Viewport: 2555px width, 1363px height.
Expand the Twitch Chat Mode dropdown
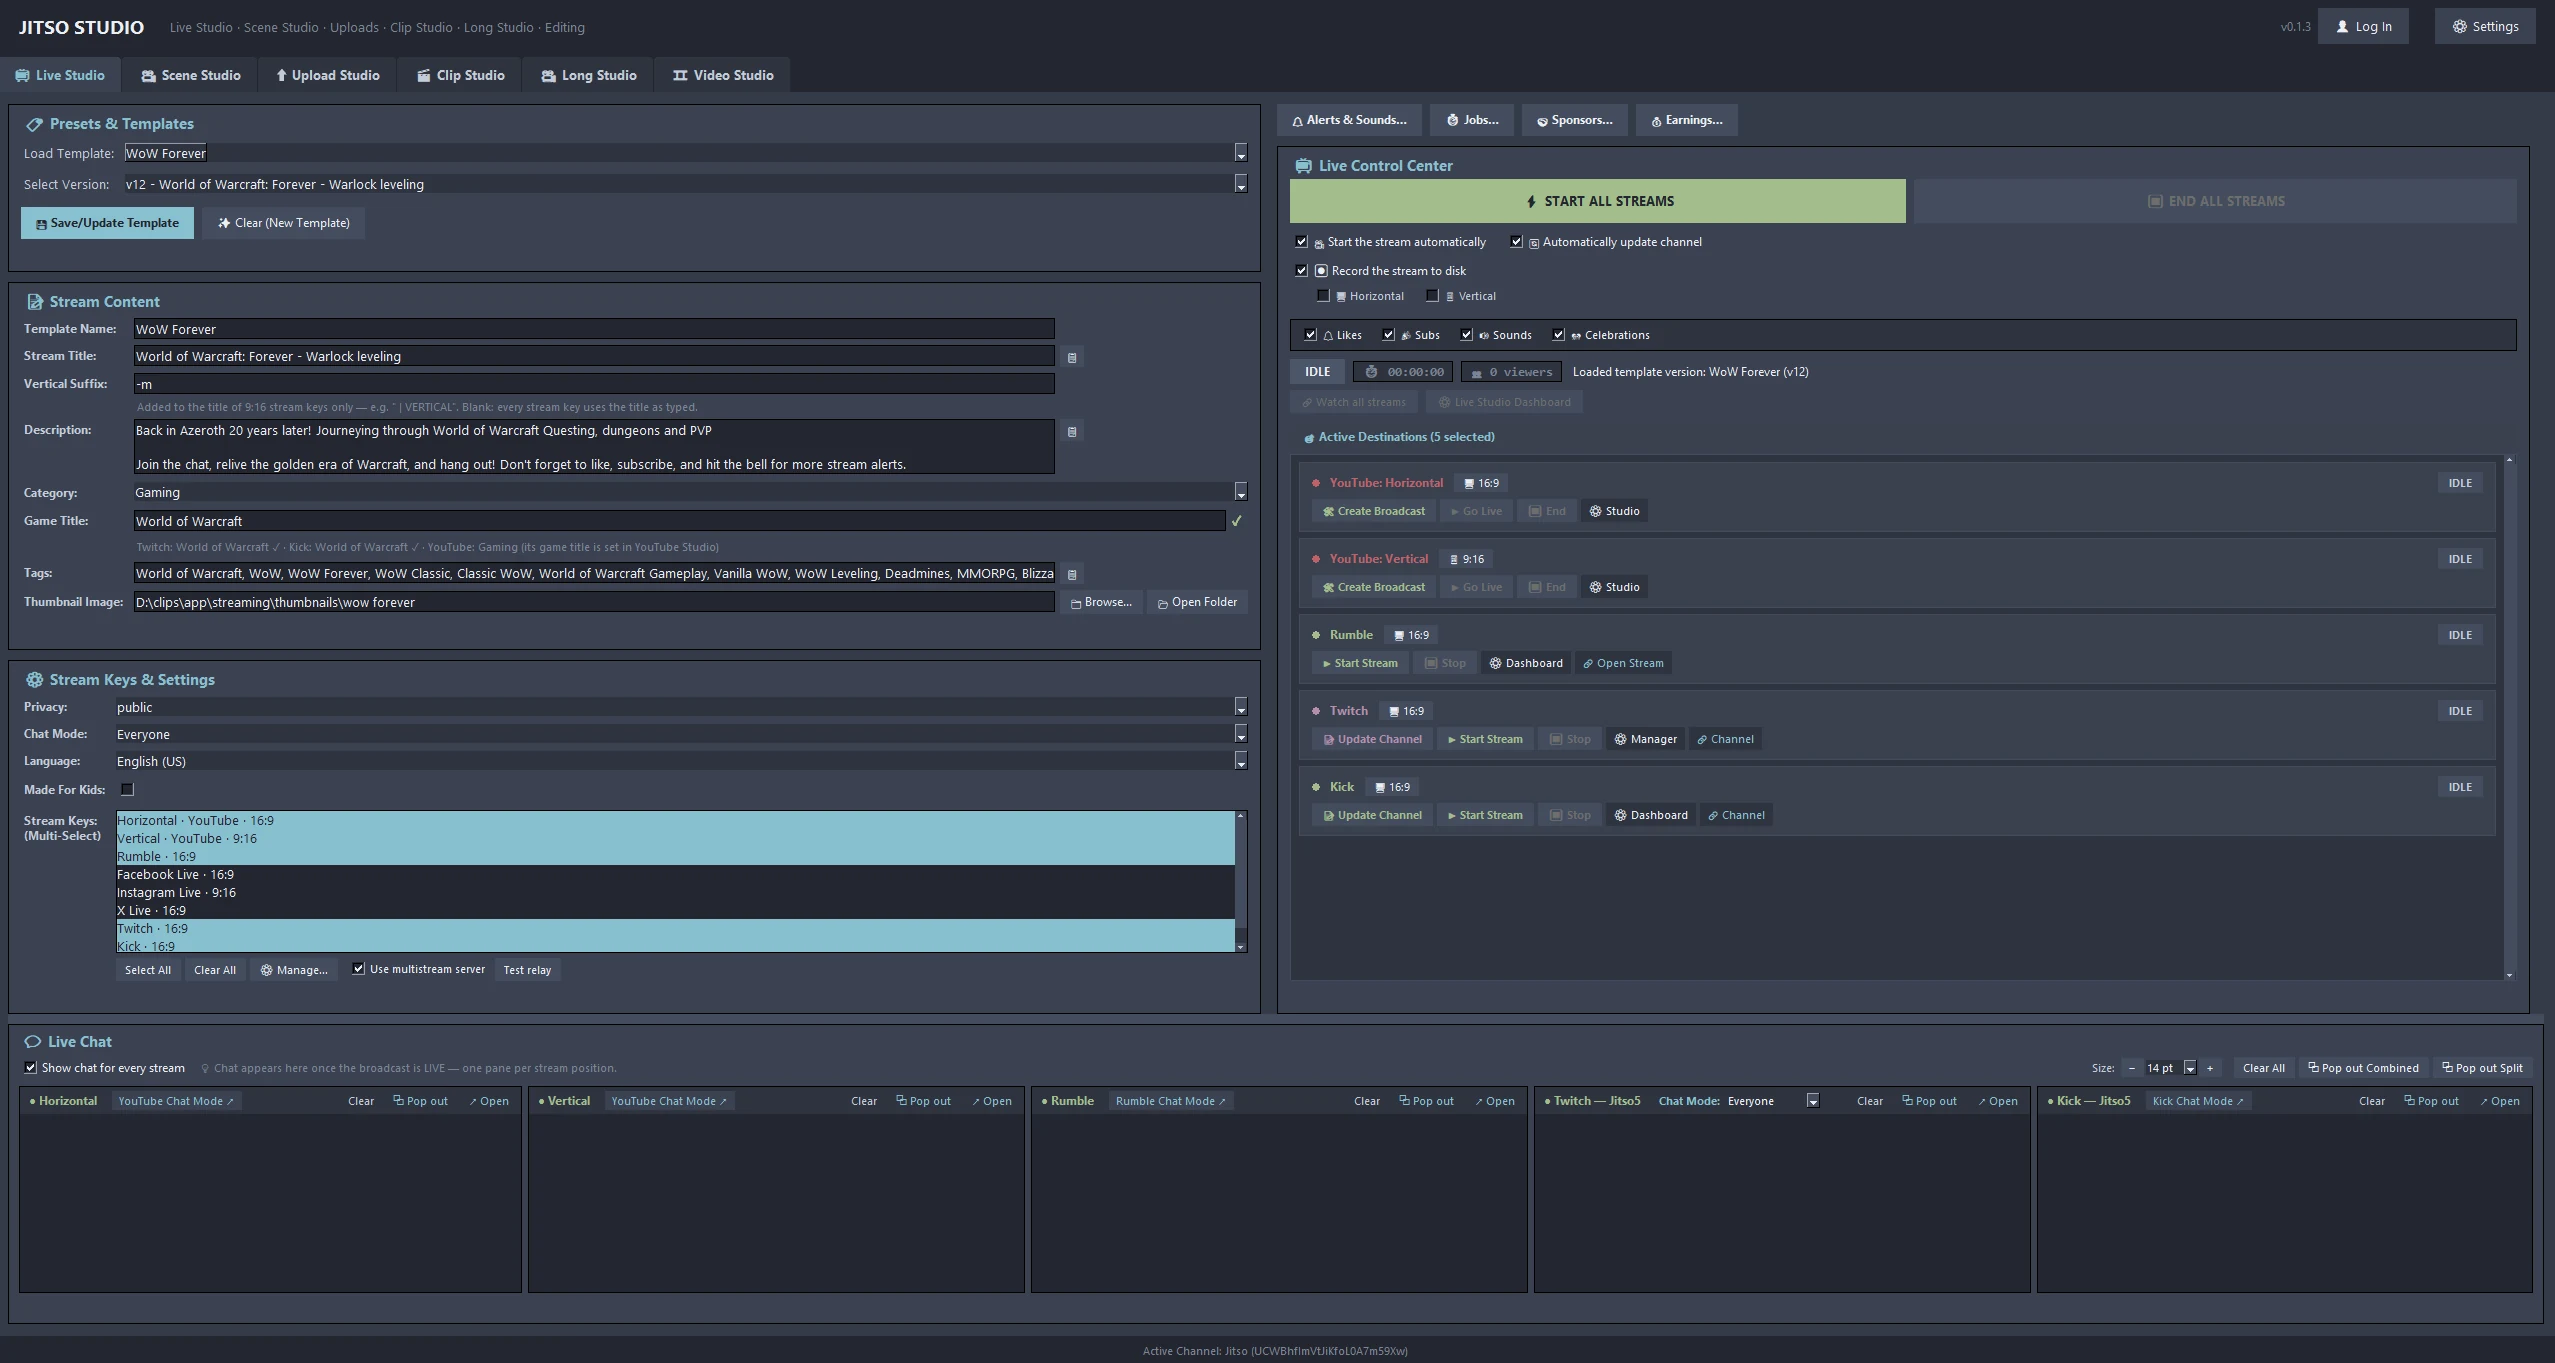pos(1812,1101)
